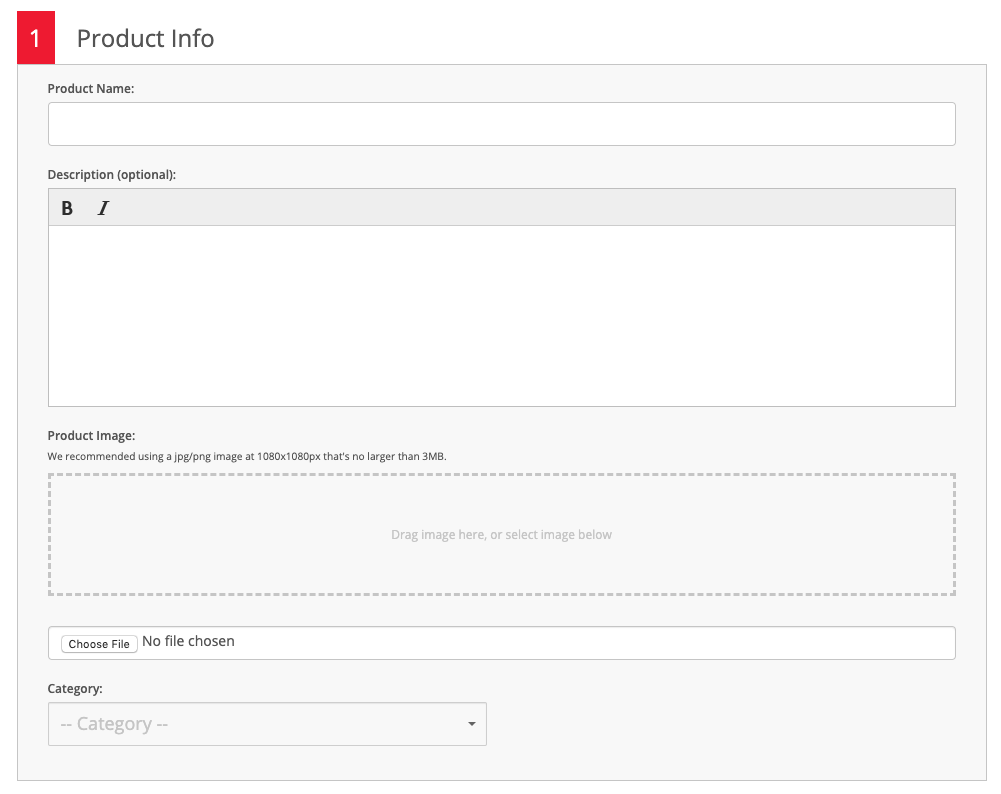
Task: Open the Category dropdown
Action: pyautogui.click(x=267, y=724)
